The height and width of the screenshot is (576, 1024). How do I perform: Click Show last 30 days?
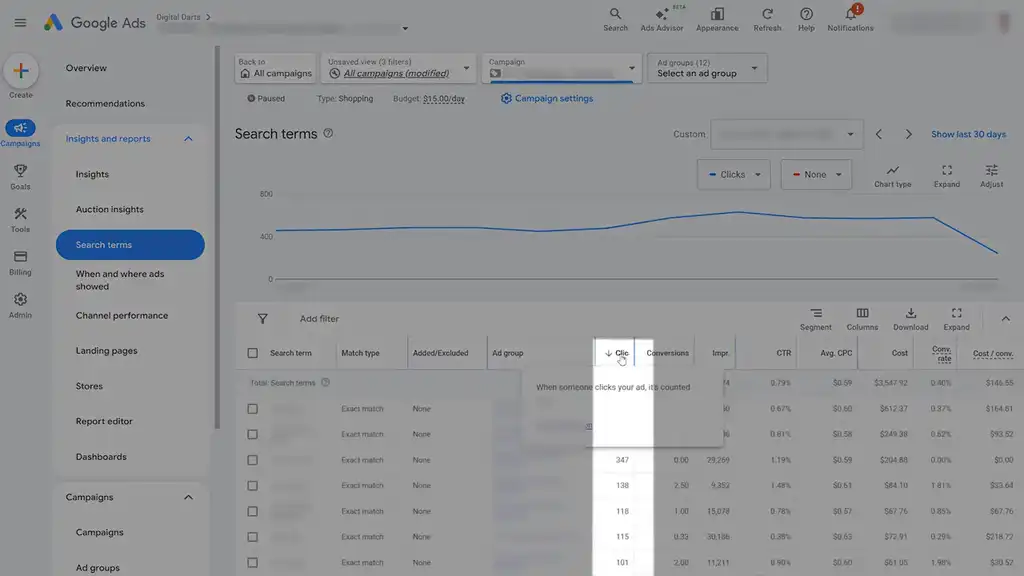coord(968,134)
